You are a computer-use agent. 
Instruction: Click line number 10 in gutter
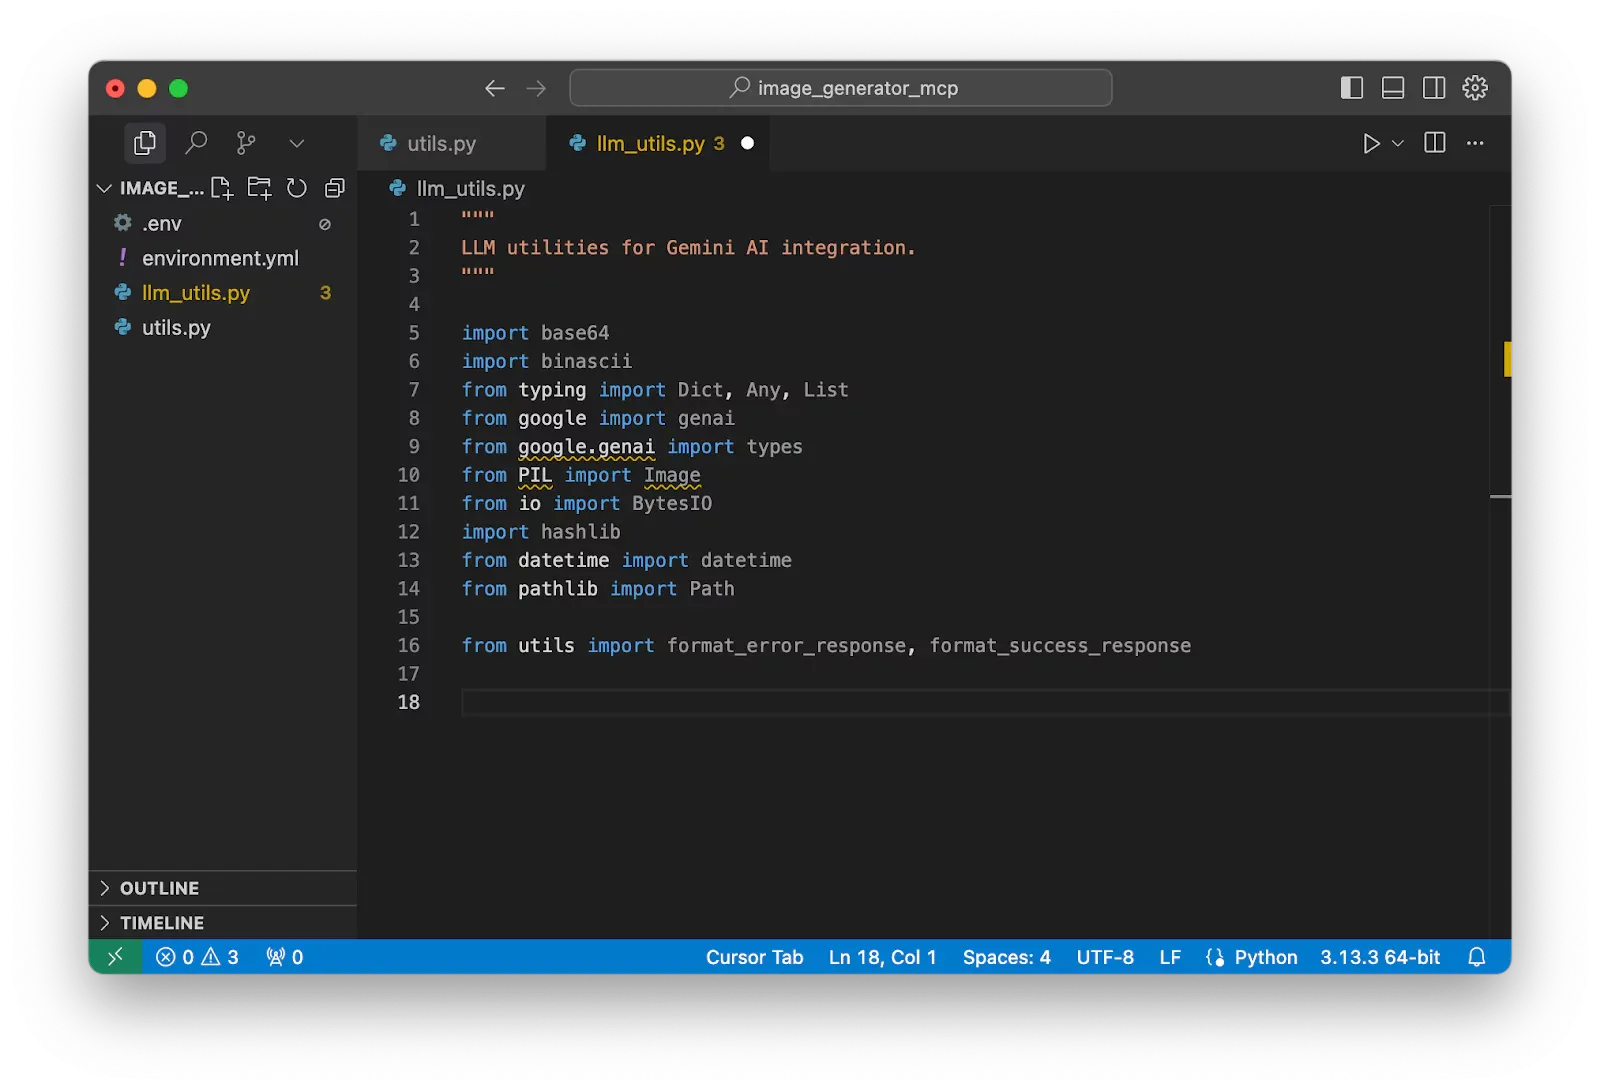click(x=409, y=475)
